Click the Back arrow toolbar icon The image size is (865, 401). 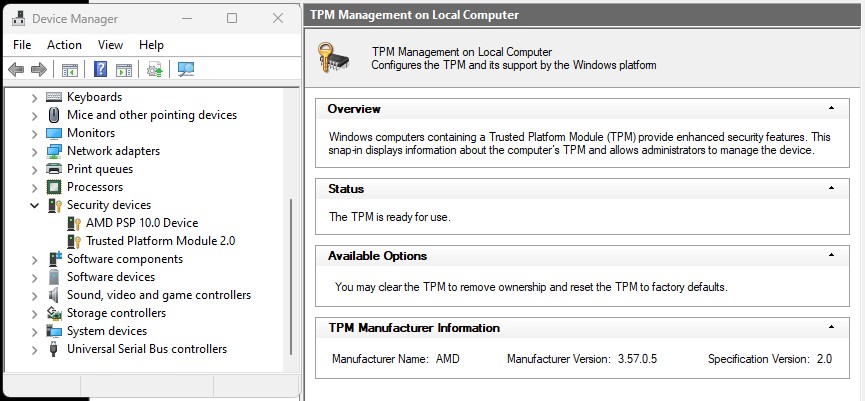(x=16, y=69)
